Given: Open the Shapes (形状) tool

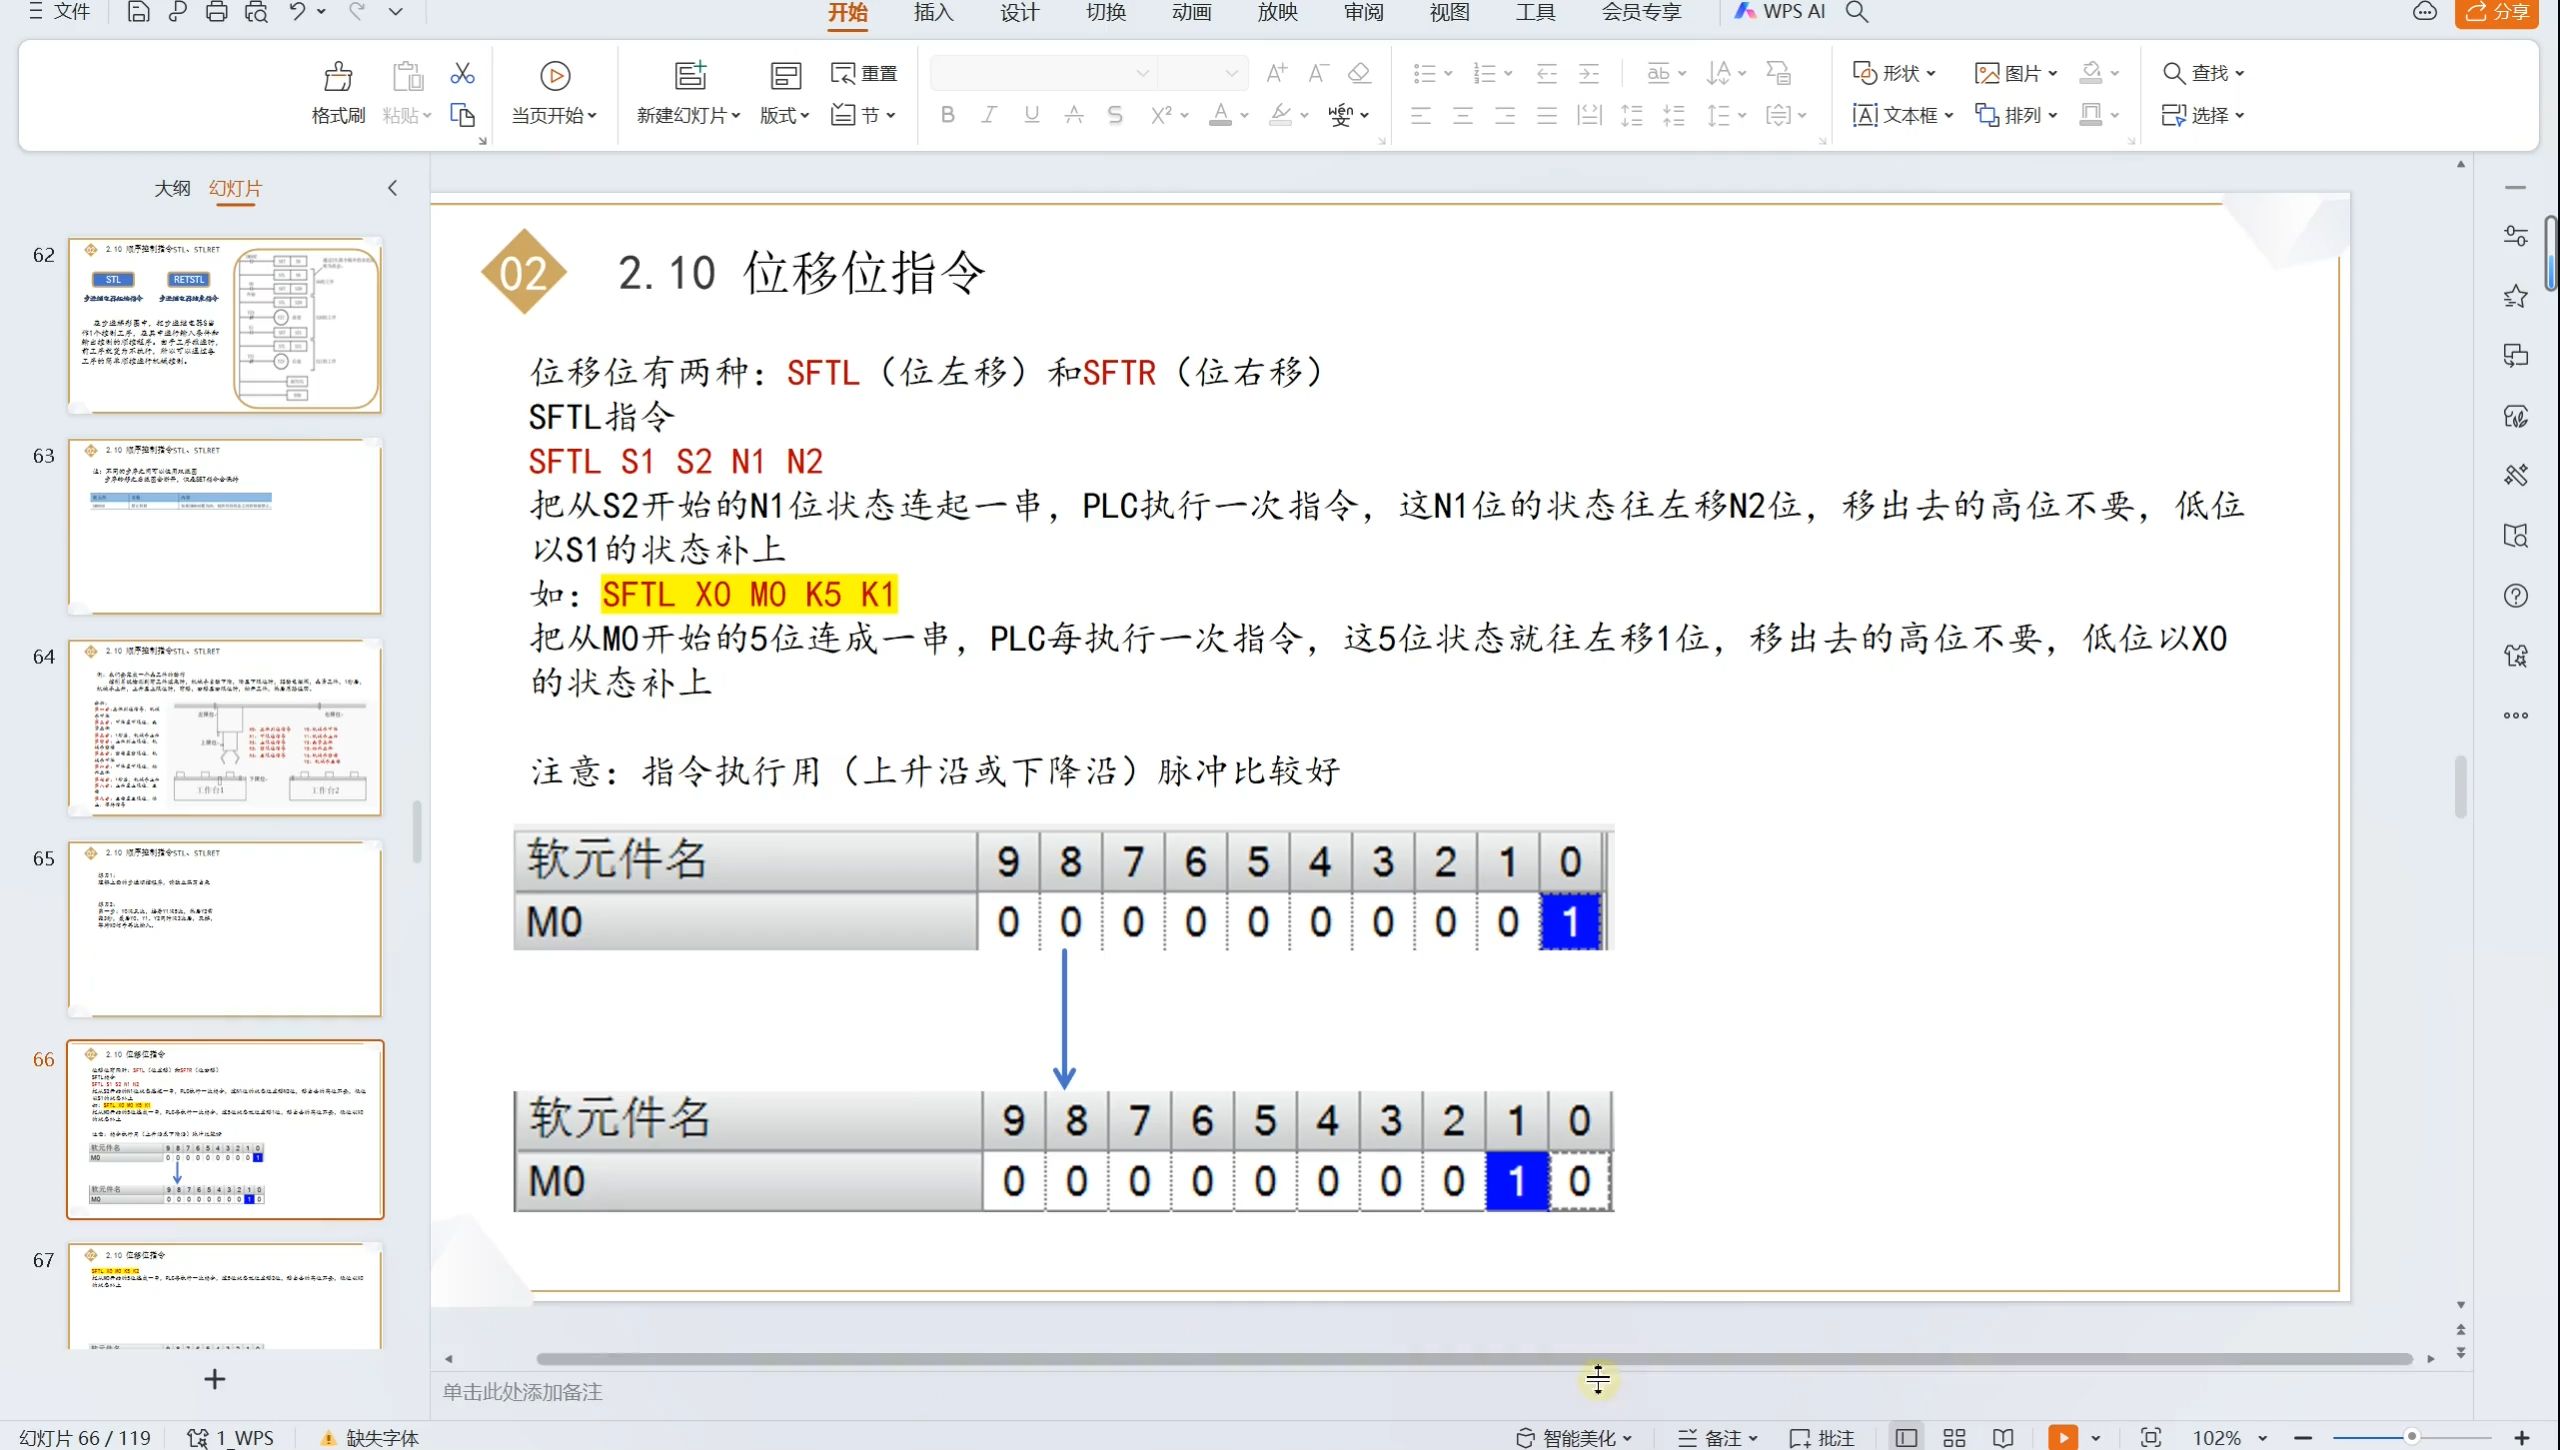Looking at the screenshot, I should (x=1894, y=73).
